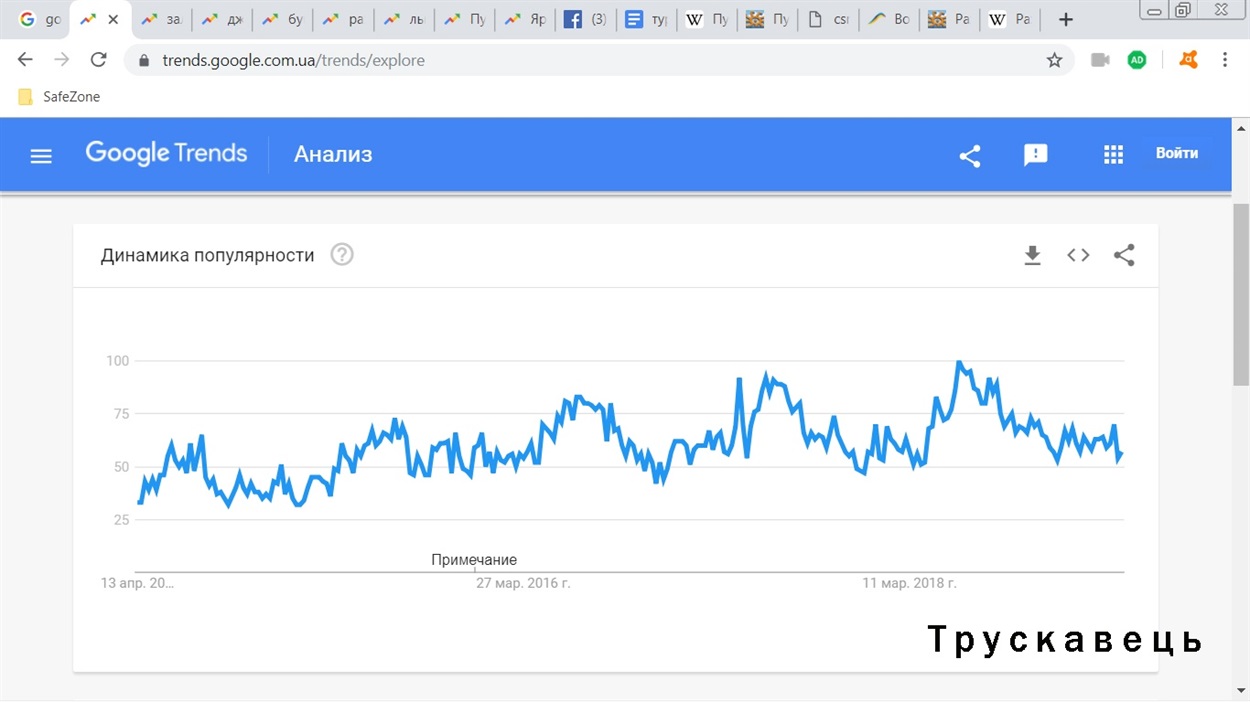Open a new browser tab

tap(1066, 19)
